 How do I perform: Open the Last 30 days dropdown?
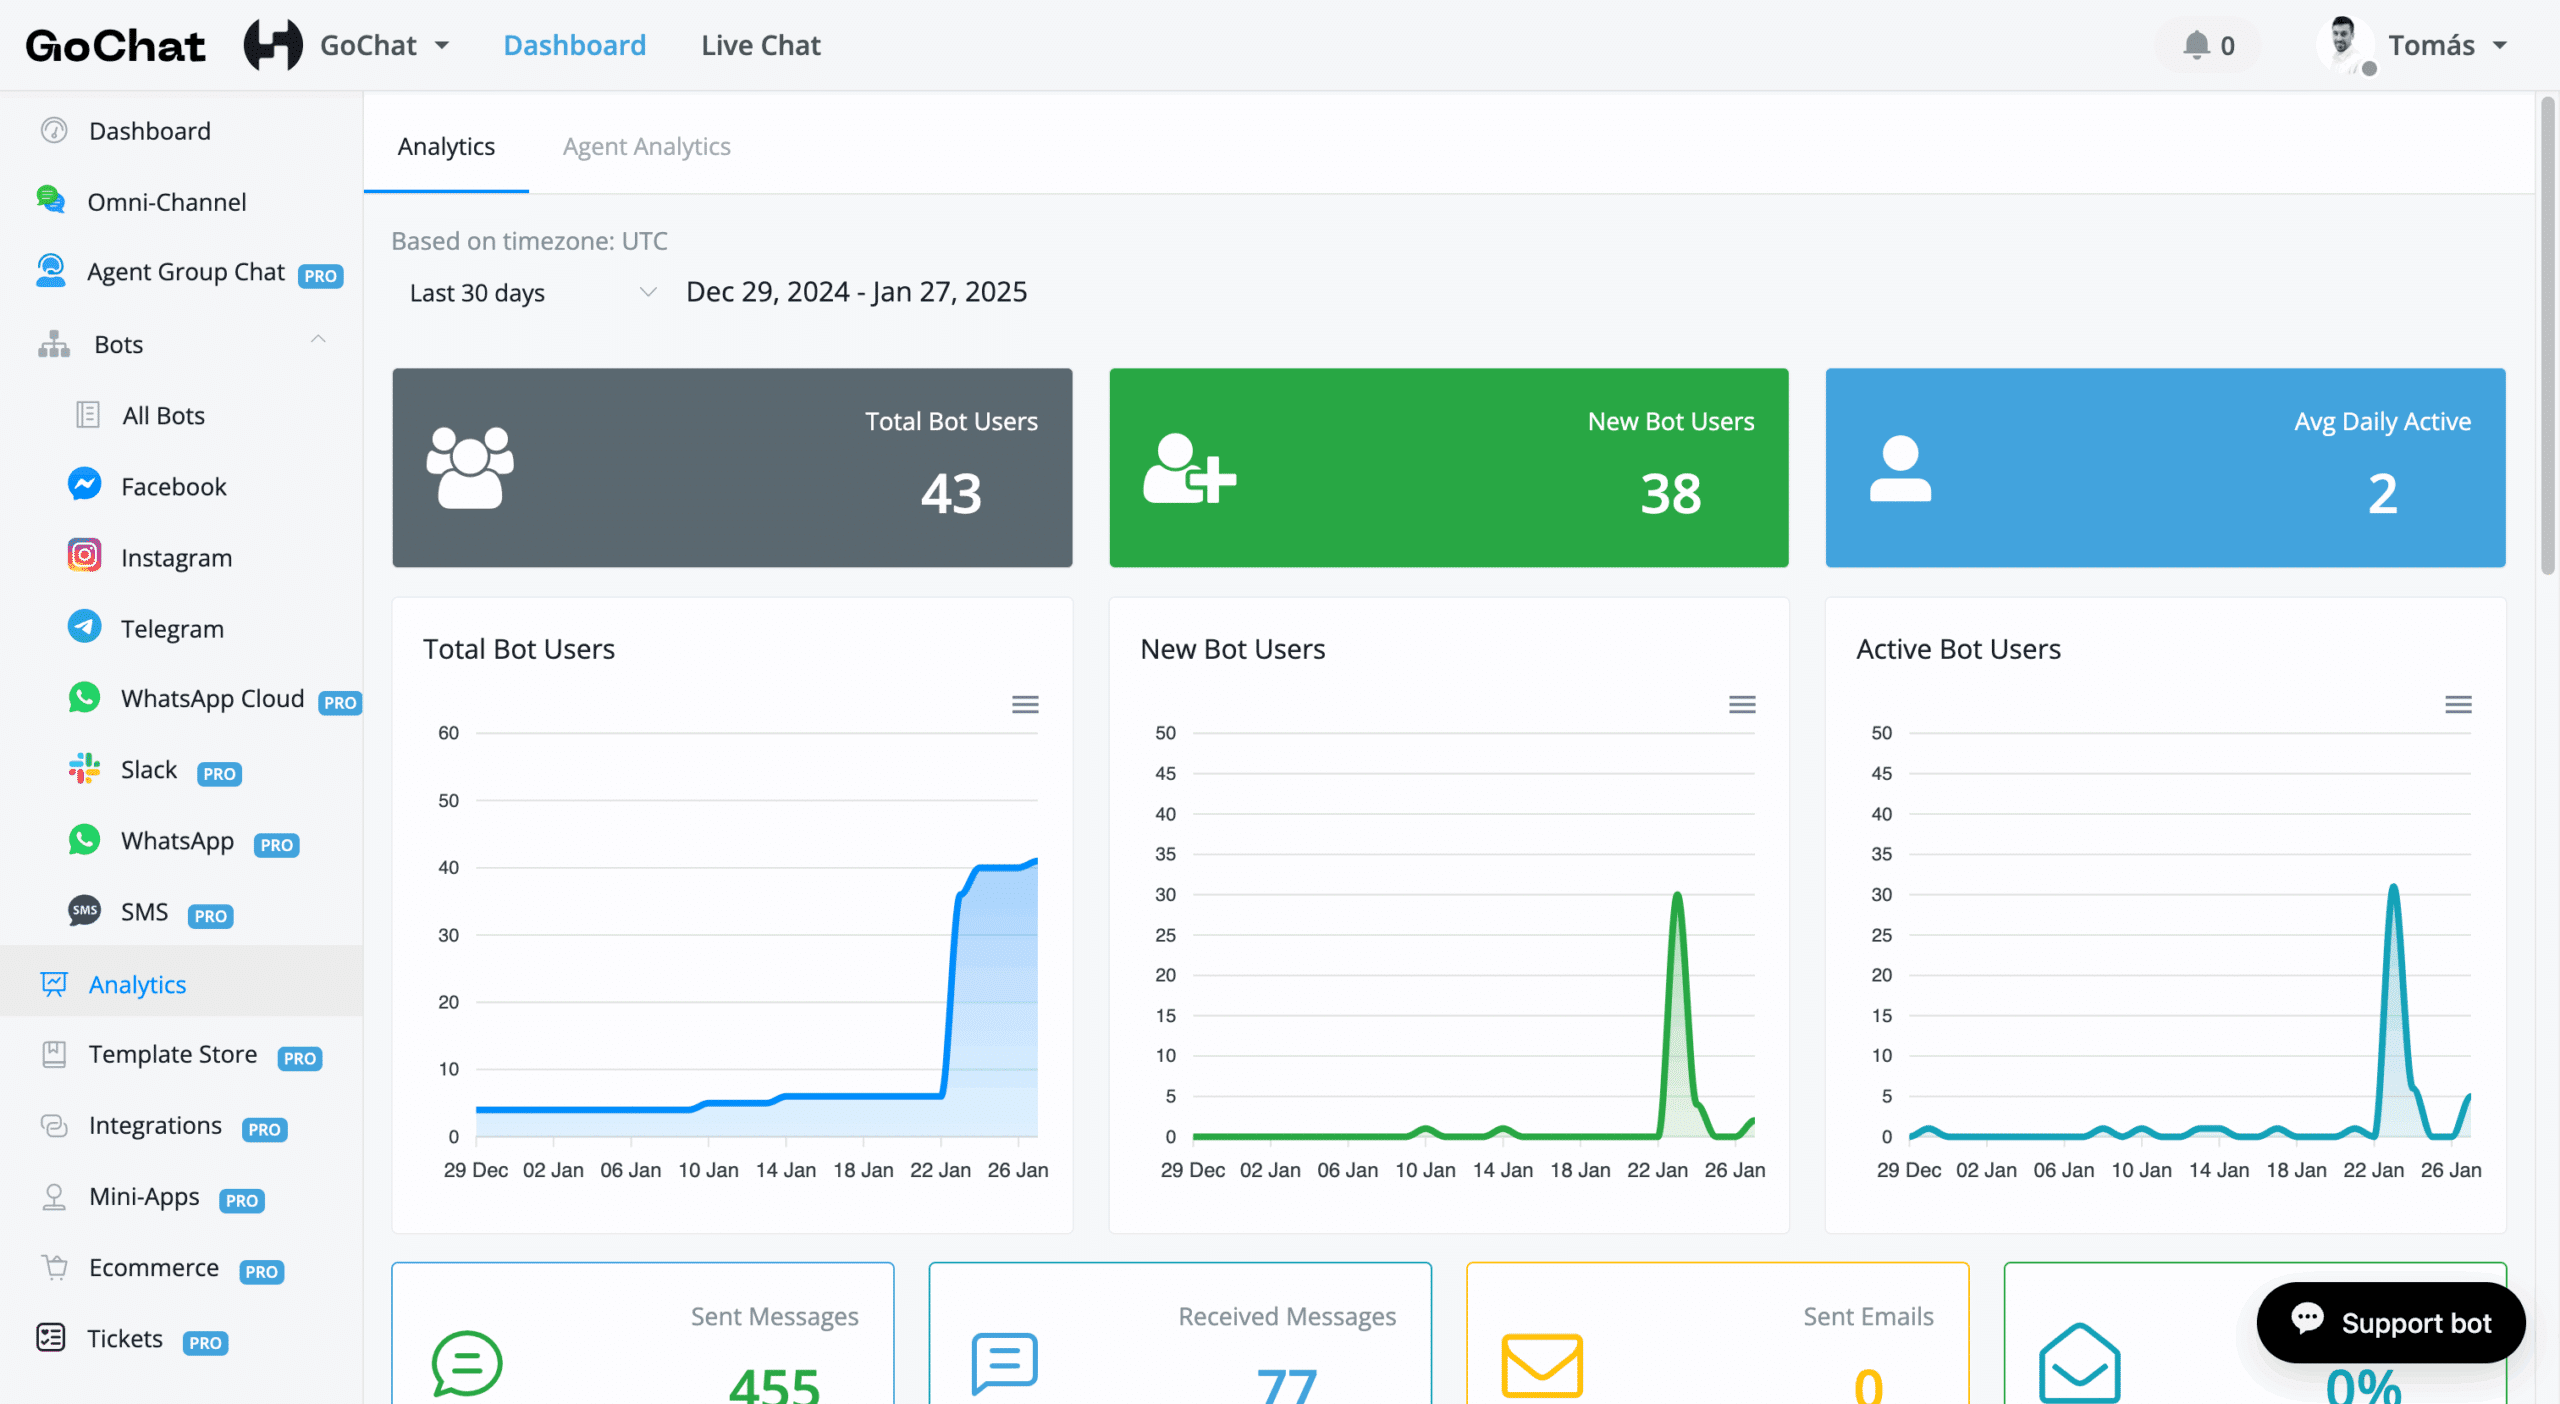point(532,292)
